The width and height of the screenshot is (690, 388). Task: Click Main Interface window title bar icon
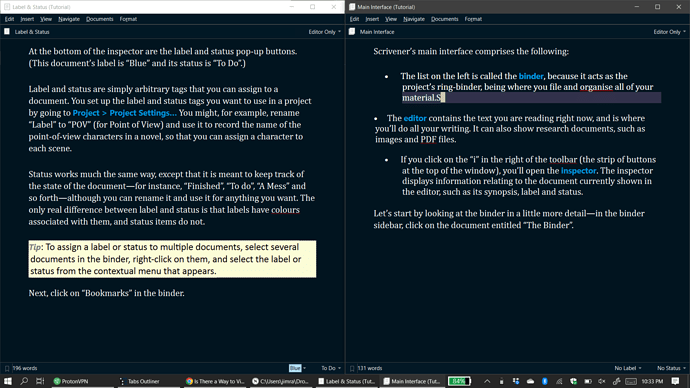point(352,7)
